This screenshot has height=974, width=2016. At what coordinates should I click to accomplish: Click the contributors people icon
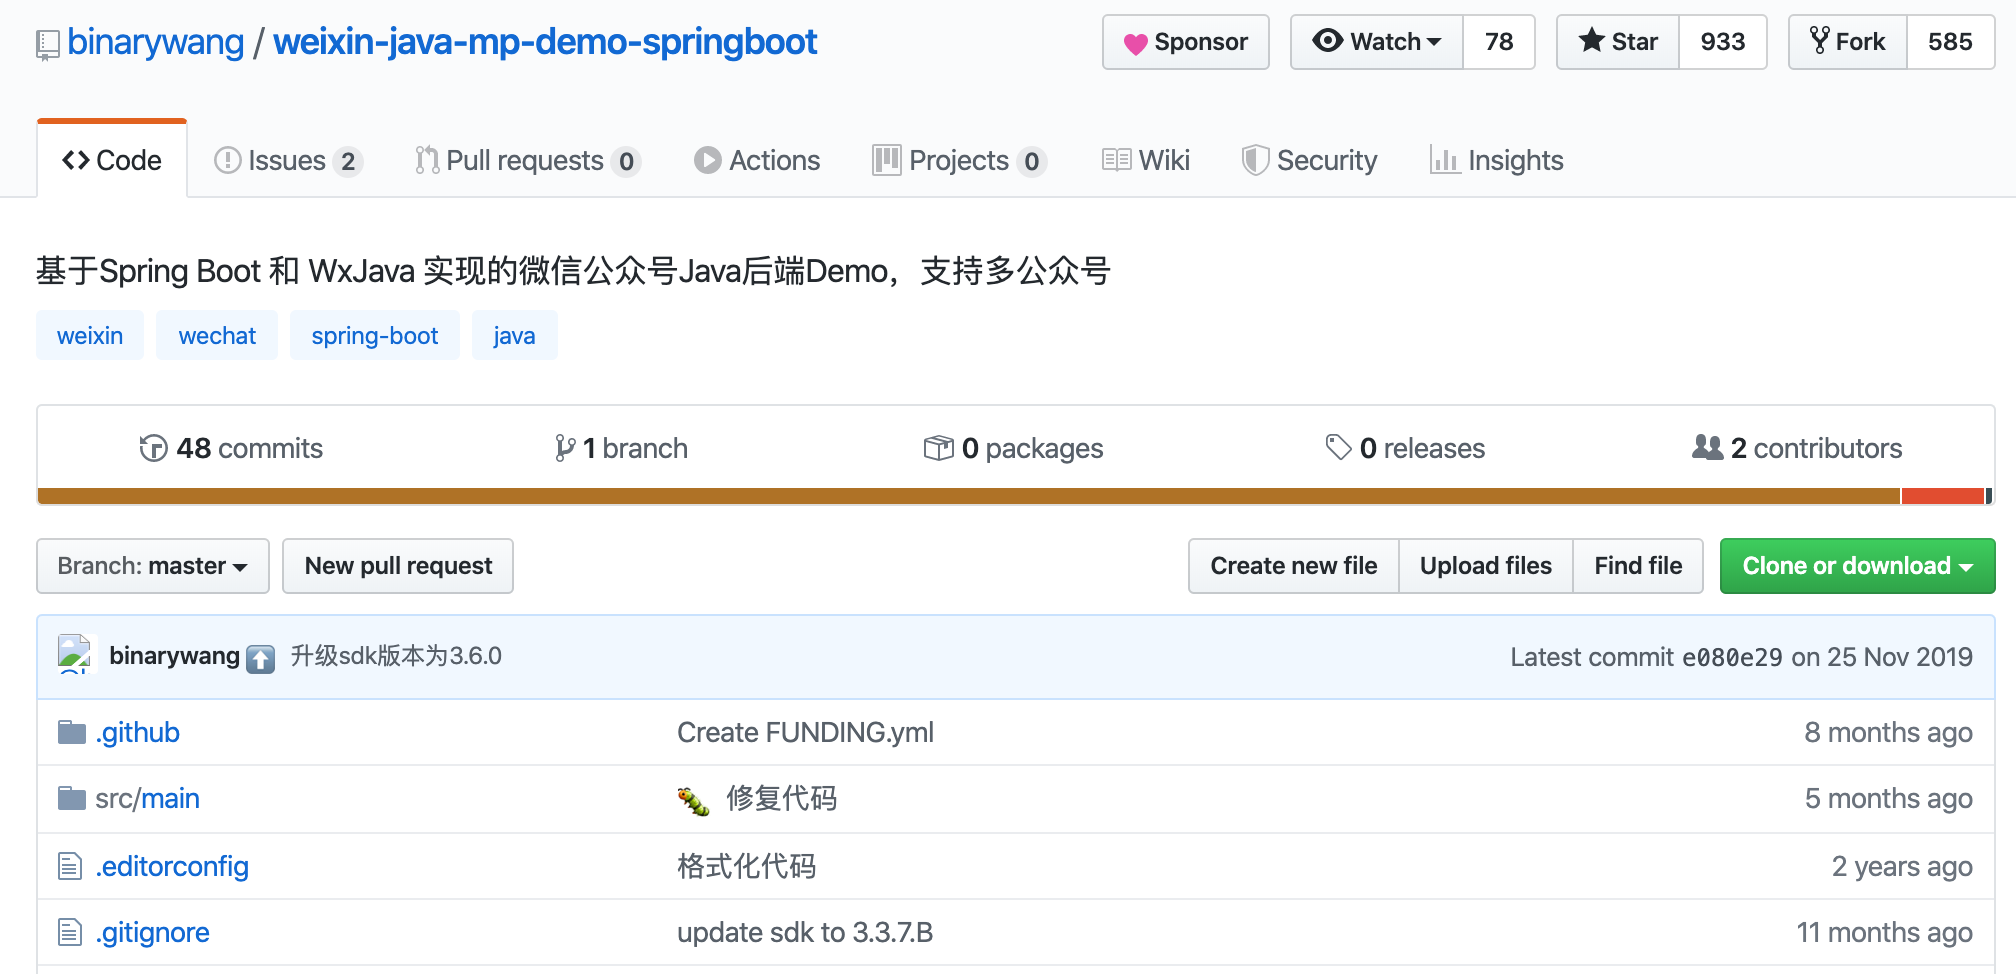[x=1707, y=447]
